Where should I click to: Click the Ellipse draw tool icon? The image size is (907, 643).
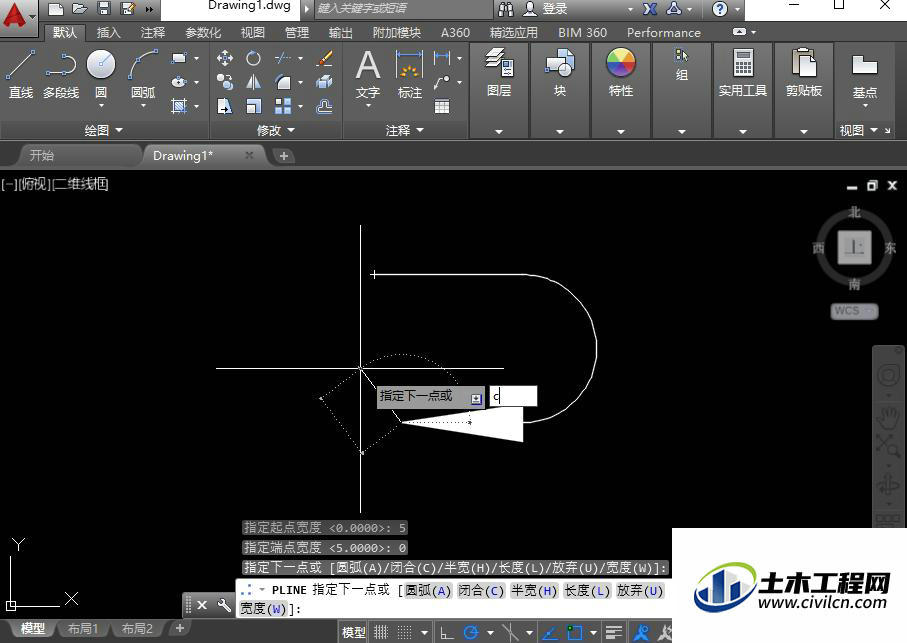[179, 82]
